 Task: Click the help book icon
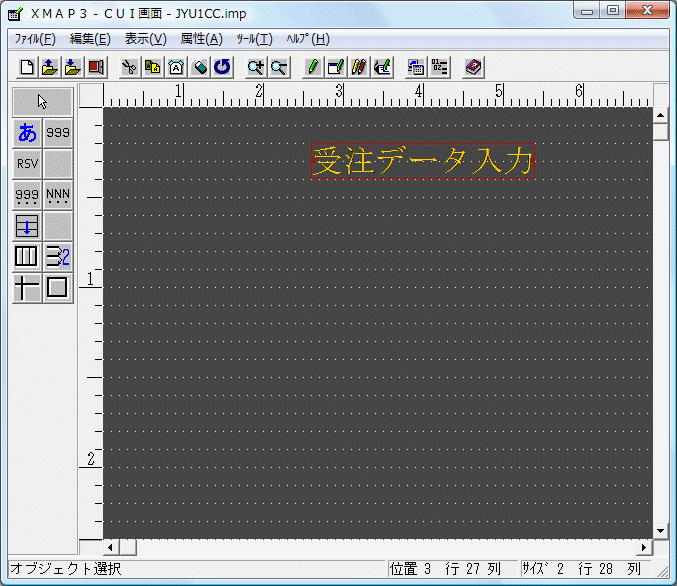coord(473,67)
